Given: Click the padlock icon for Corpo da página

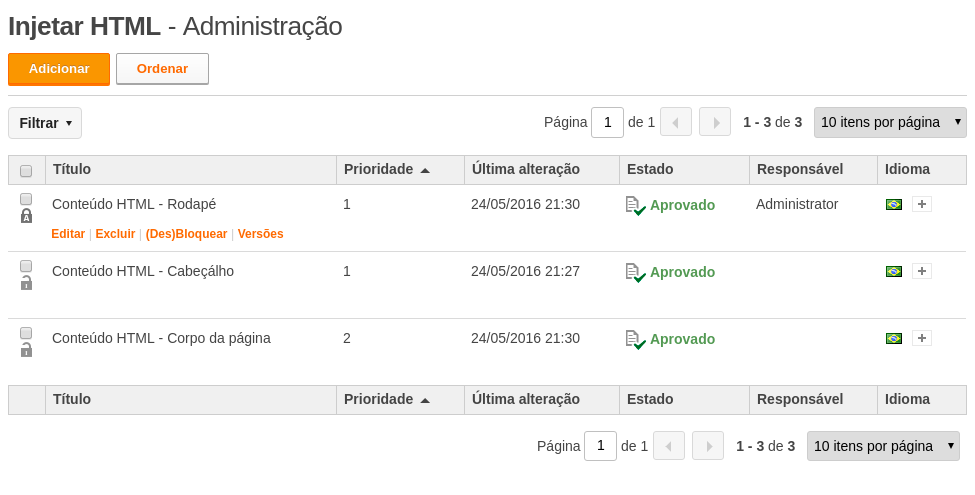Looking at the screenshot, I should 26,351.
